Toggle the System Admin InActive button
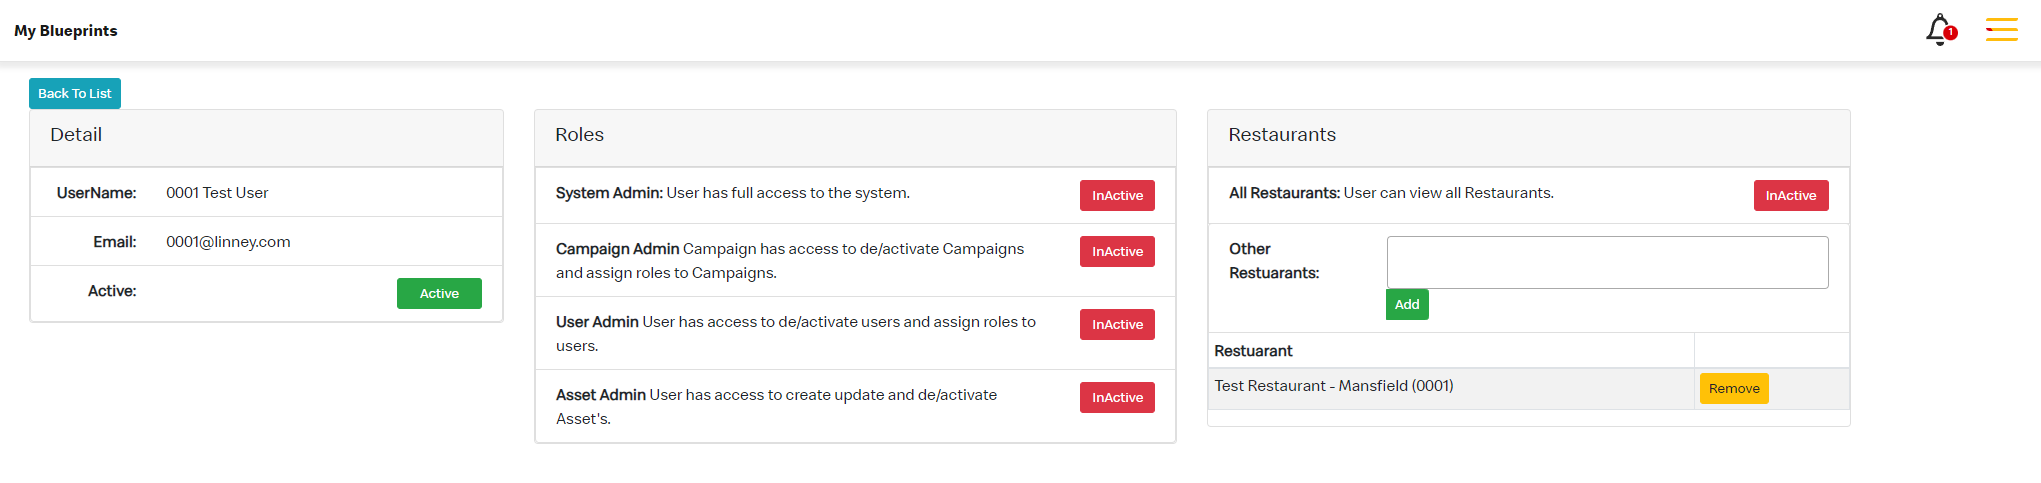 [1117, 196]
